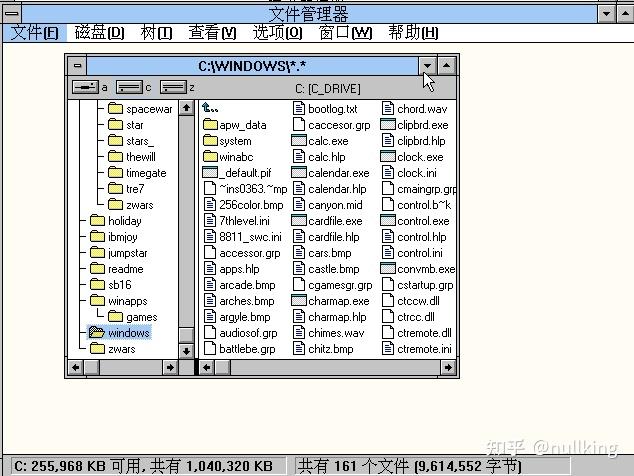The width and height of the screenshot is (634, 476).
Task: Click the tree pane horizontal scroll thumb
Action: click(x=91, y=367)
